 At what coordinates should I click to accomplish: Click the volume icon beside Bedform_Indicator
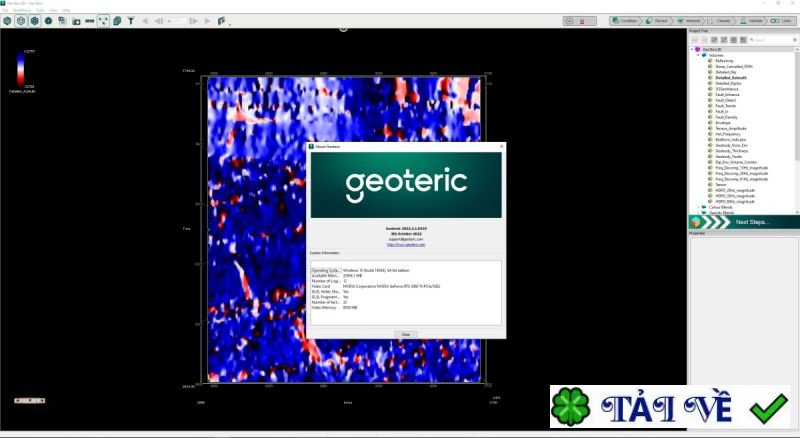coord(710,139)
